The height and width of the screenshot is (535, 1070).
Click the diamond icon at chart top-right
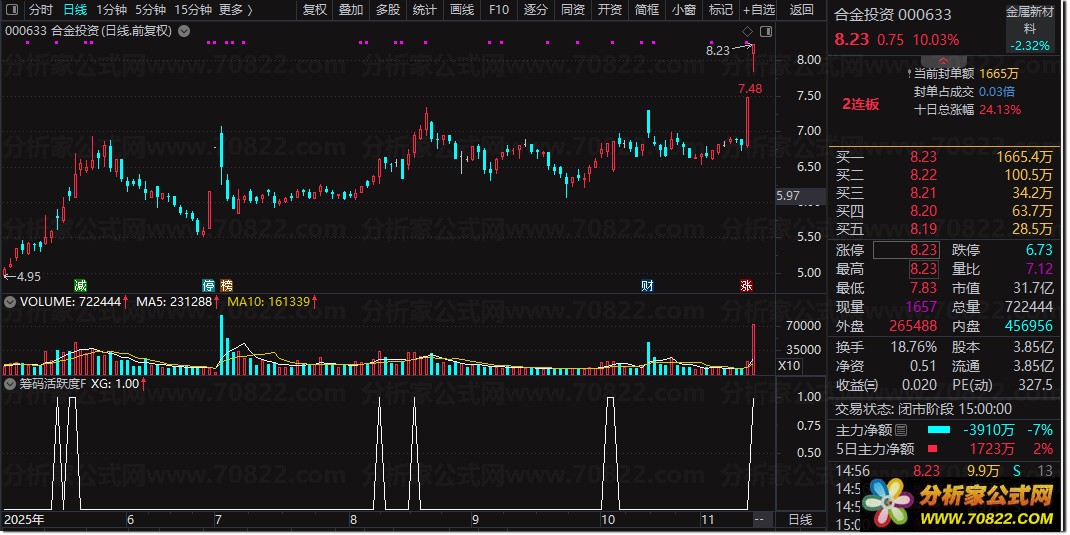(746, 33)
